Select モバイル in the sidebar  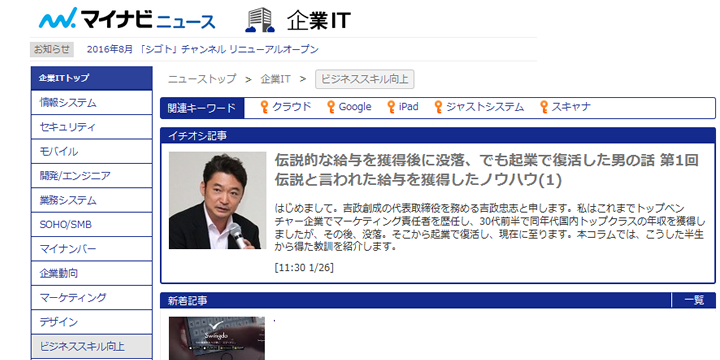[91, 151]
